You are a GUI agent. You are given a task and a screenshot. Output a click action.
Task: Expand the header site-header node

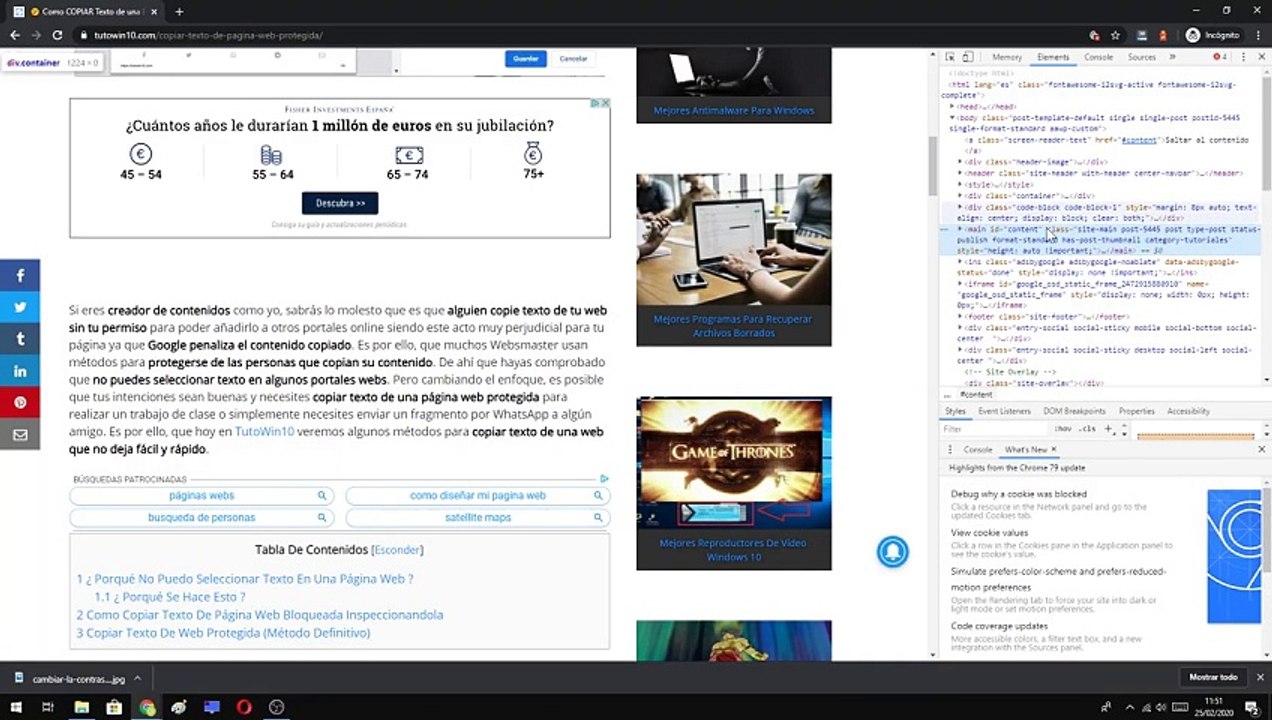(961, 173)
